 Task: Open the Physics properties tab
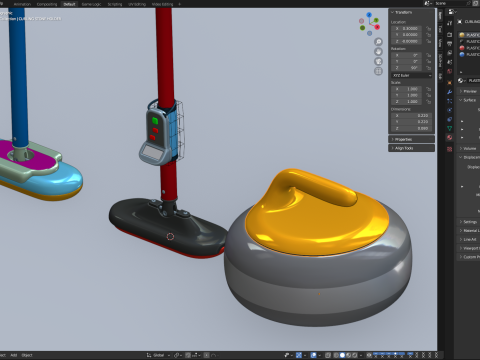(449, 110)
